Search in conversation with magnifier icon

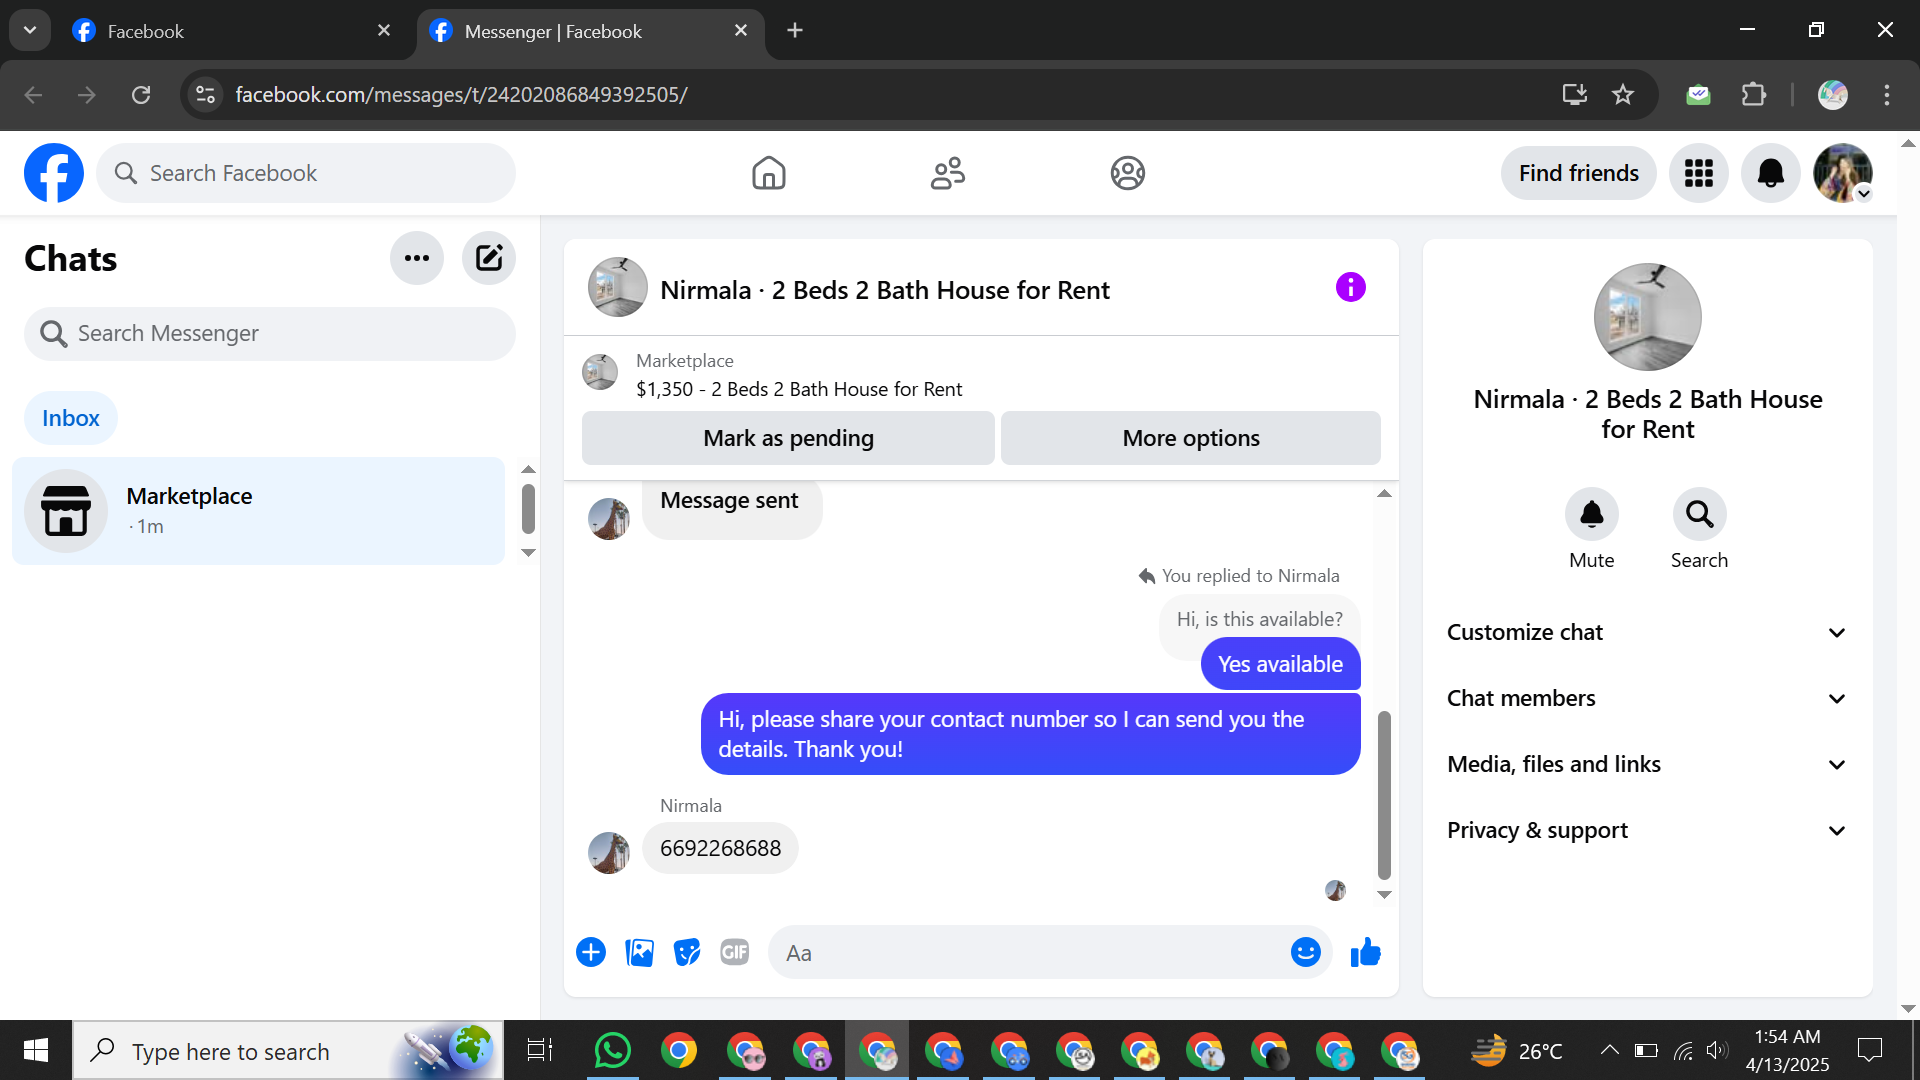[x=1699, y=514]
